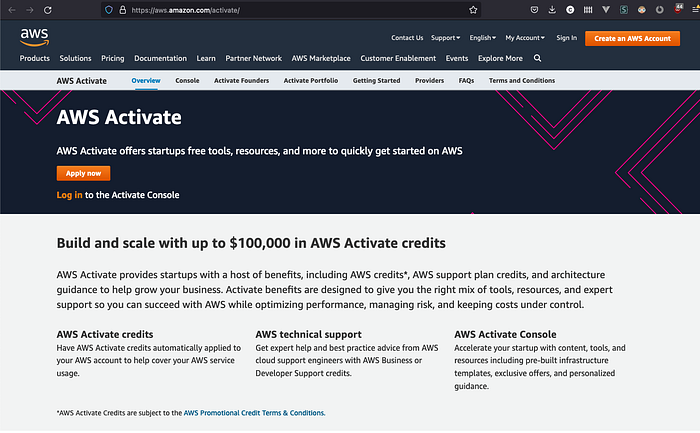Image resolution: width=700 pixels, height=433 pixels.
Task: Open site search magnifier icon
Action: coord(538,58)
